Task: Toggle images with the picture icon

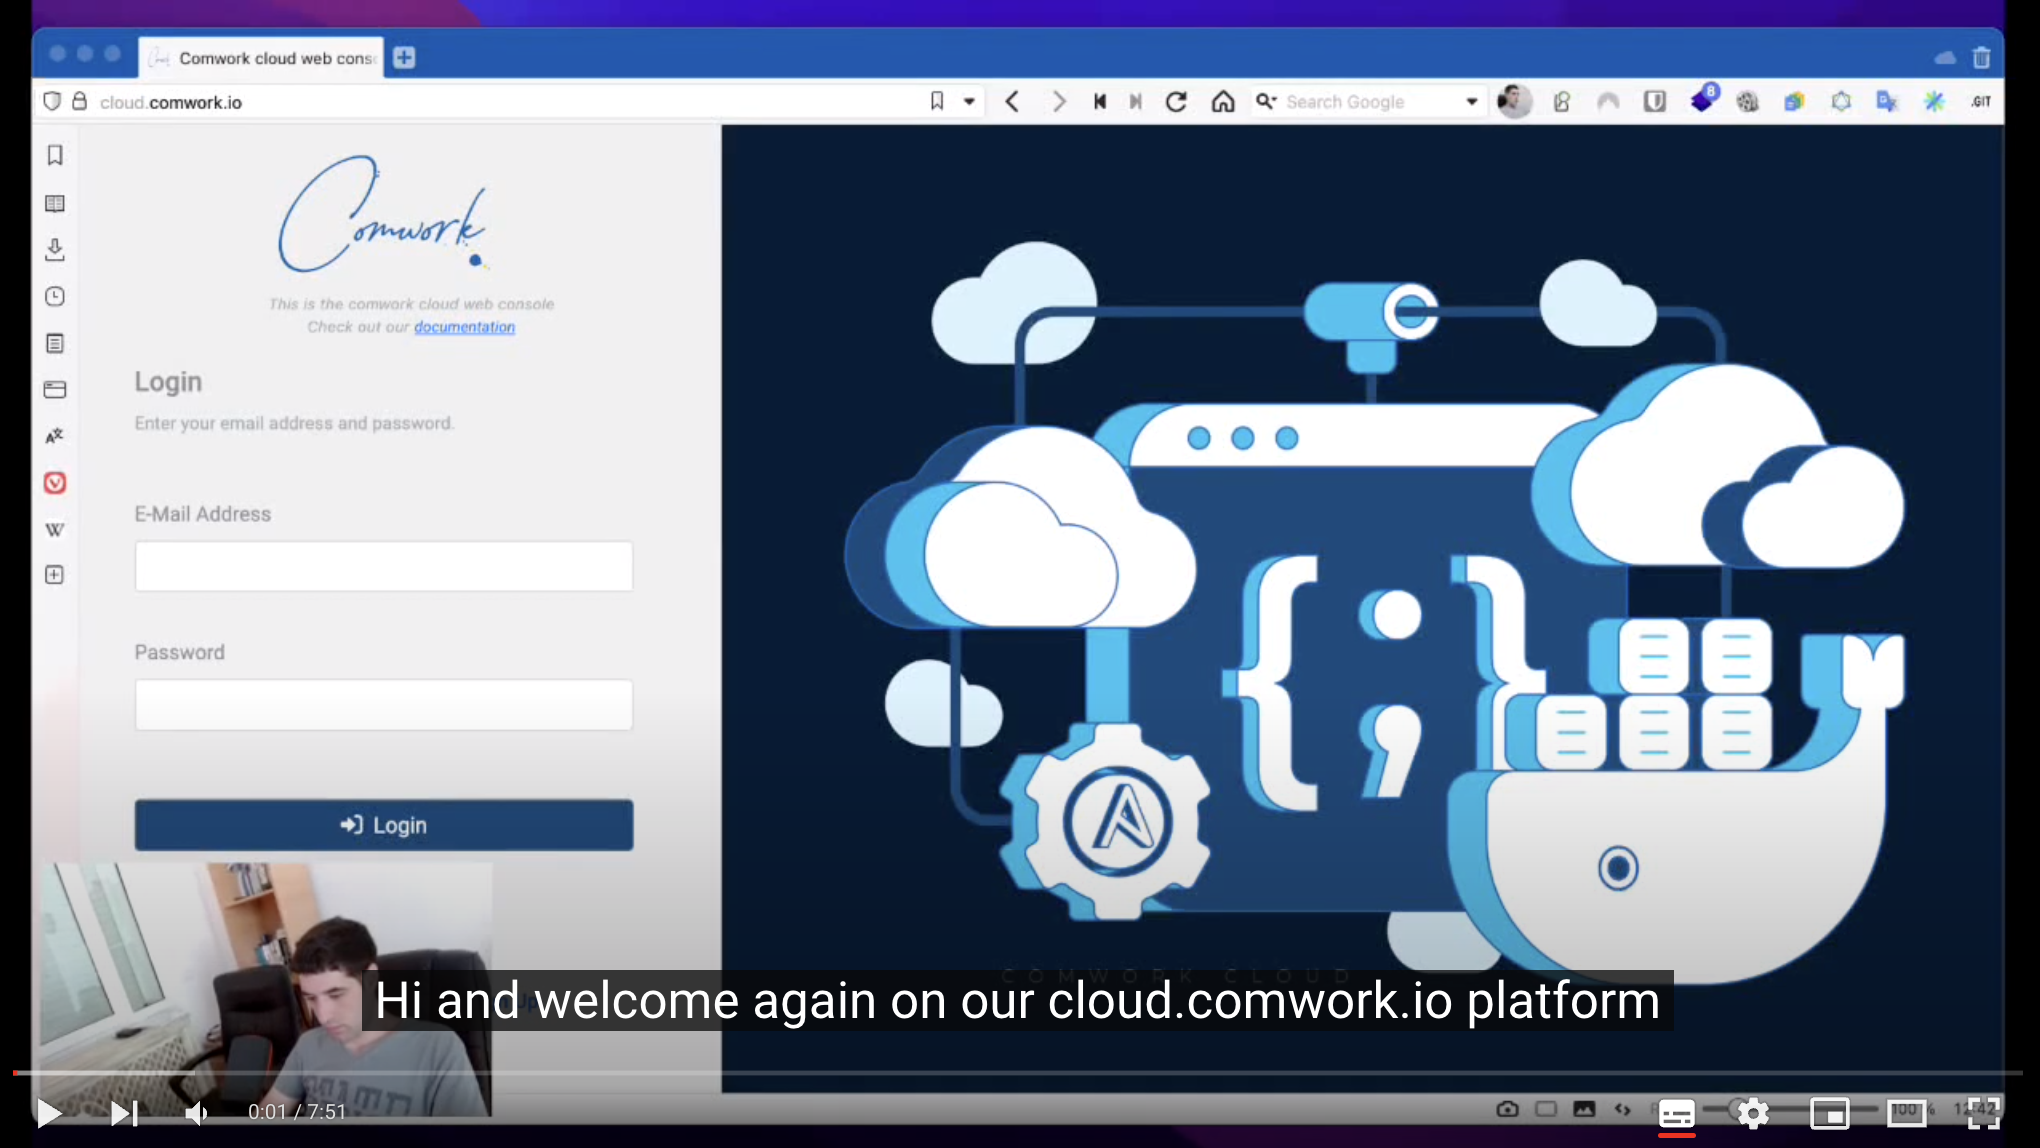Action: (1584, 1109)
